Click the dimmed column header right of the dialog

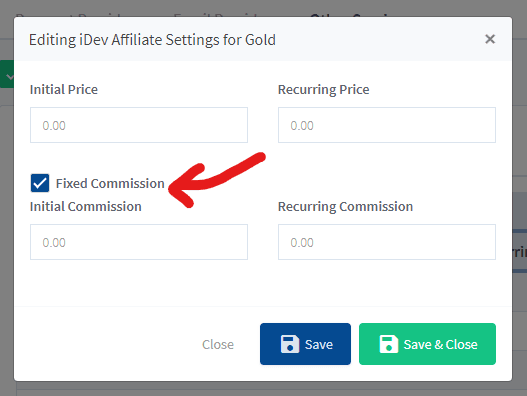[520, 251]
